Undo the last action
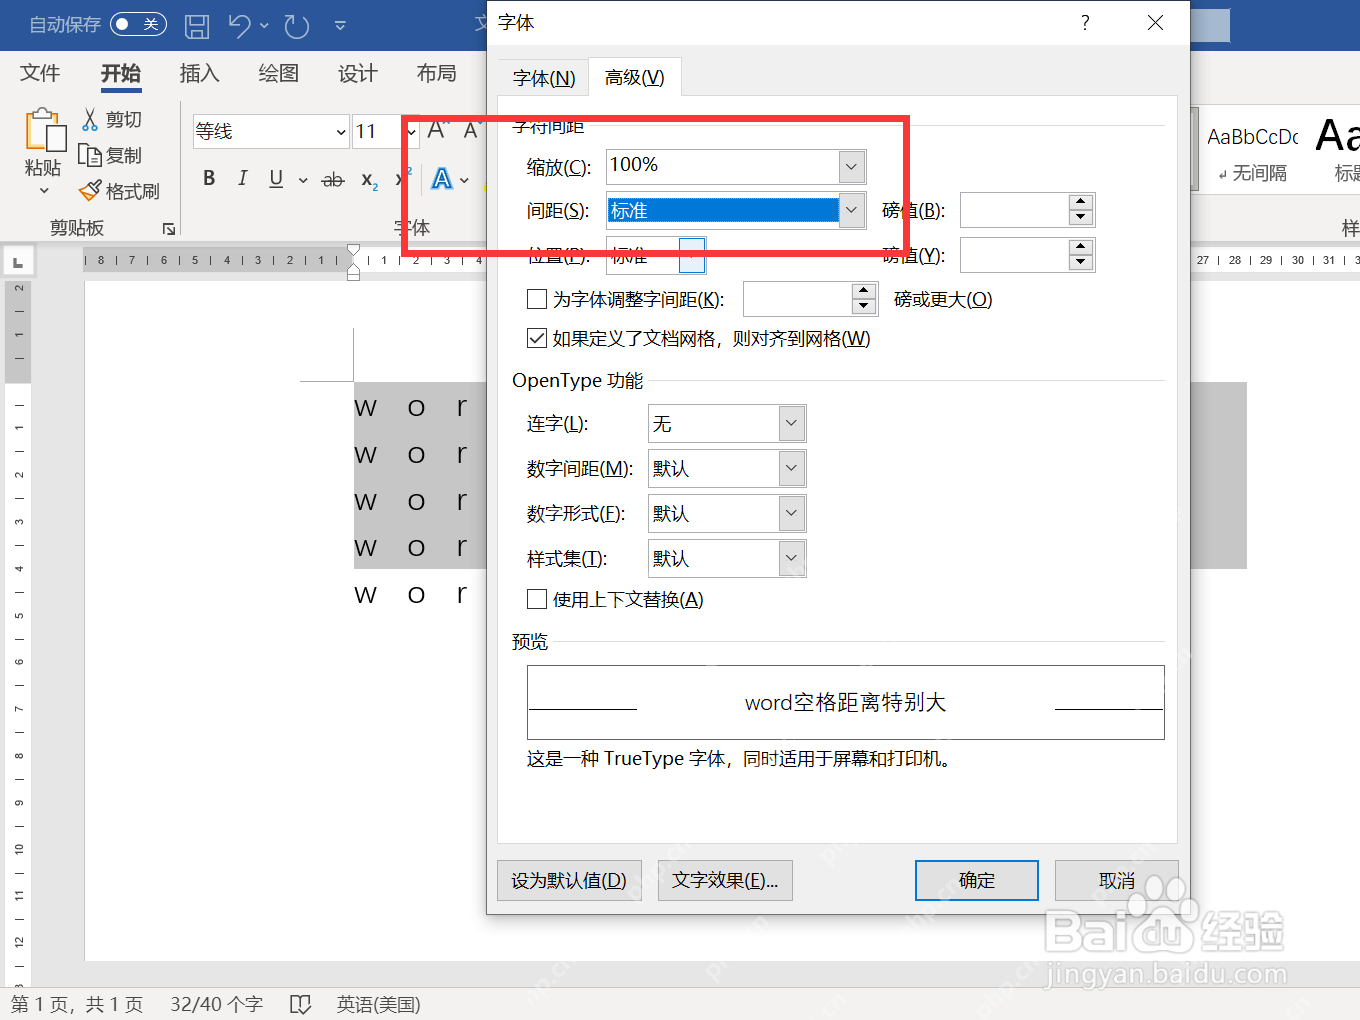Viewport: 1360px width, 1020px height. 239,26
